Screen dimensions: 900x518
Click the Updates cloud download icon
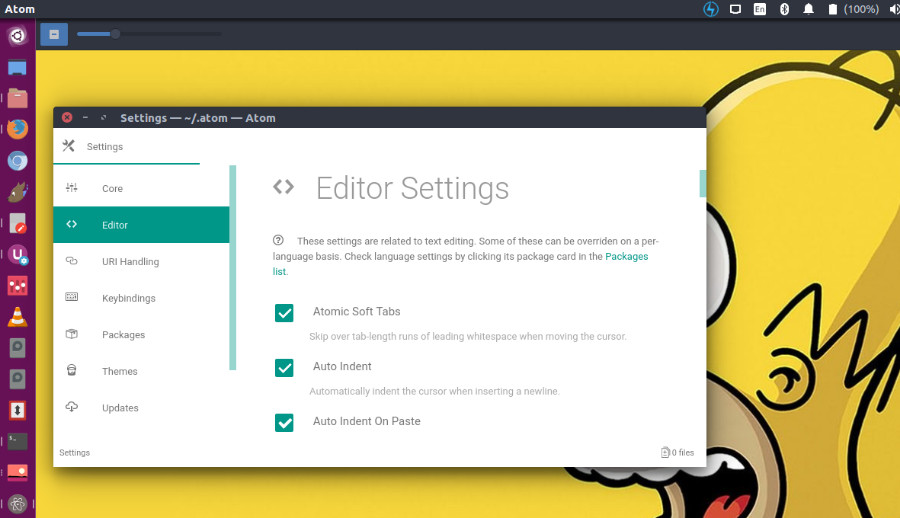[72, 407]
